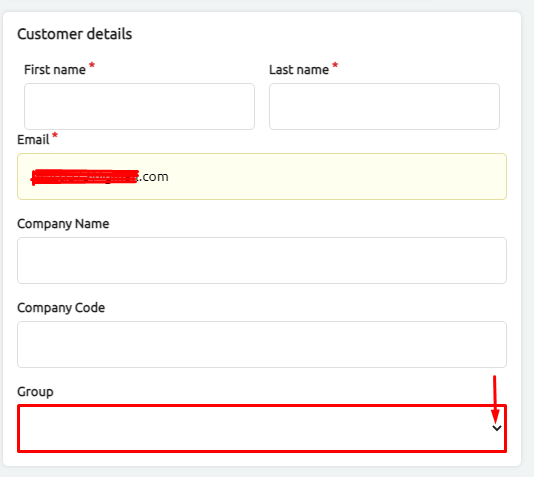Focus the Company Name text box

(x=262, y=260)
